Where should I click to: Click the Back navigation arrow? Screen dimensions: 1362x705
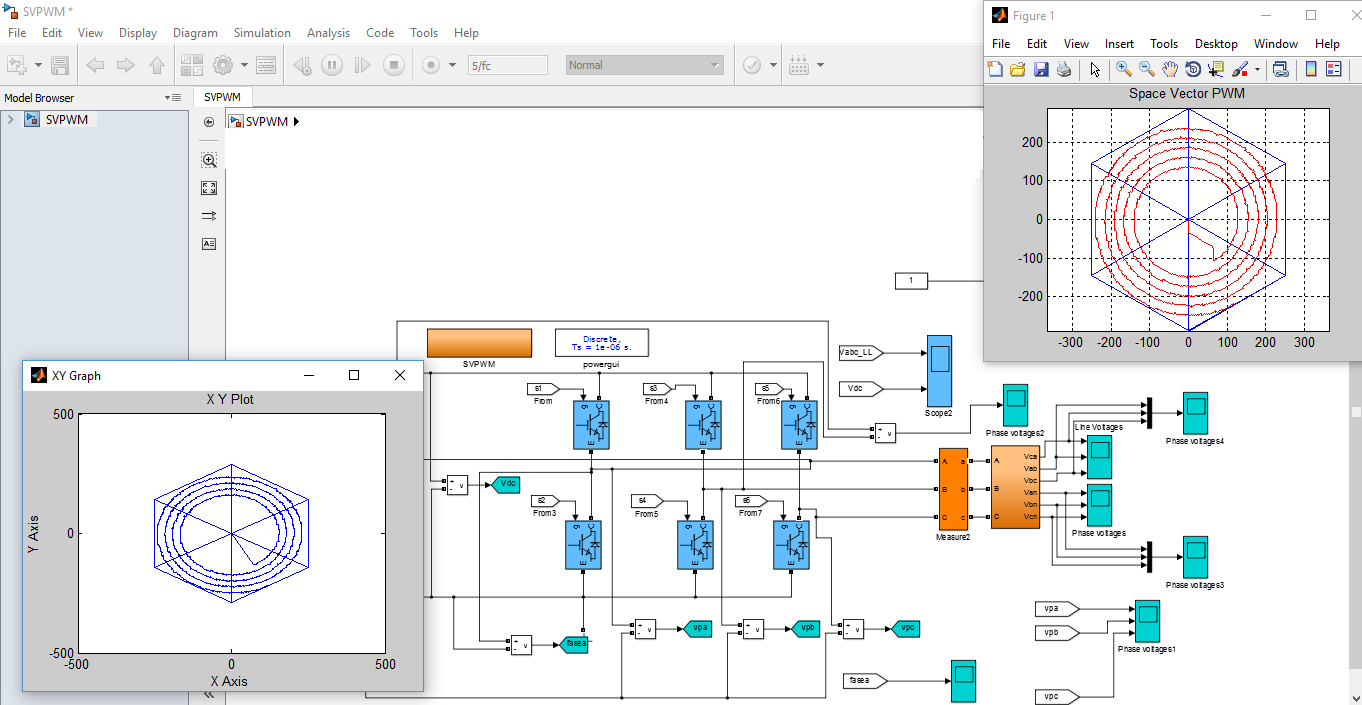coord(95,65)
